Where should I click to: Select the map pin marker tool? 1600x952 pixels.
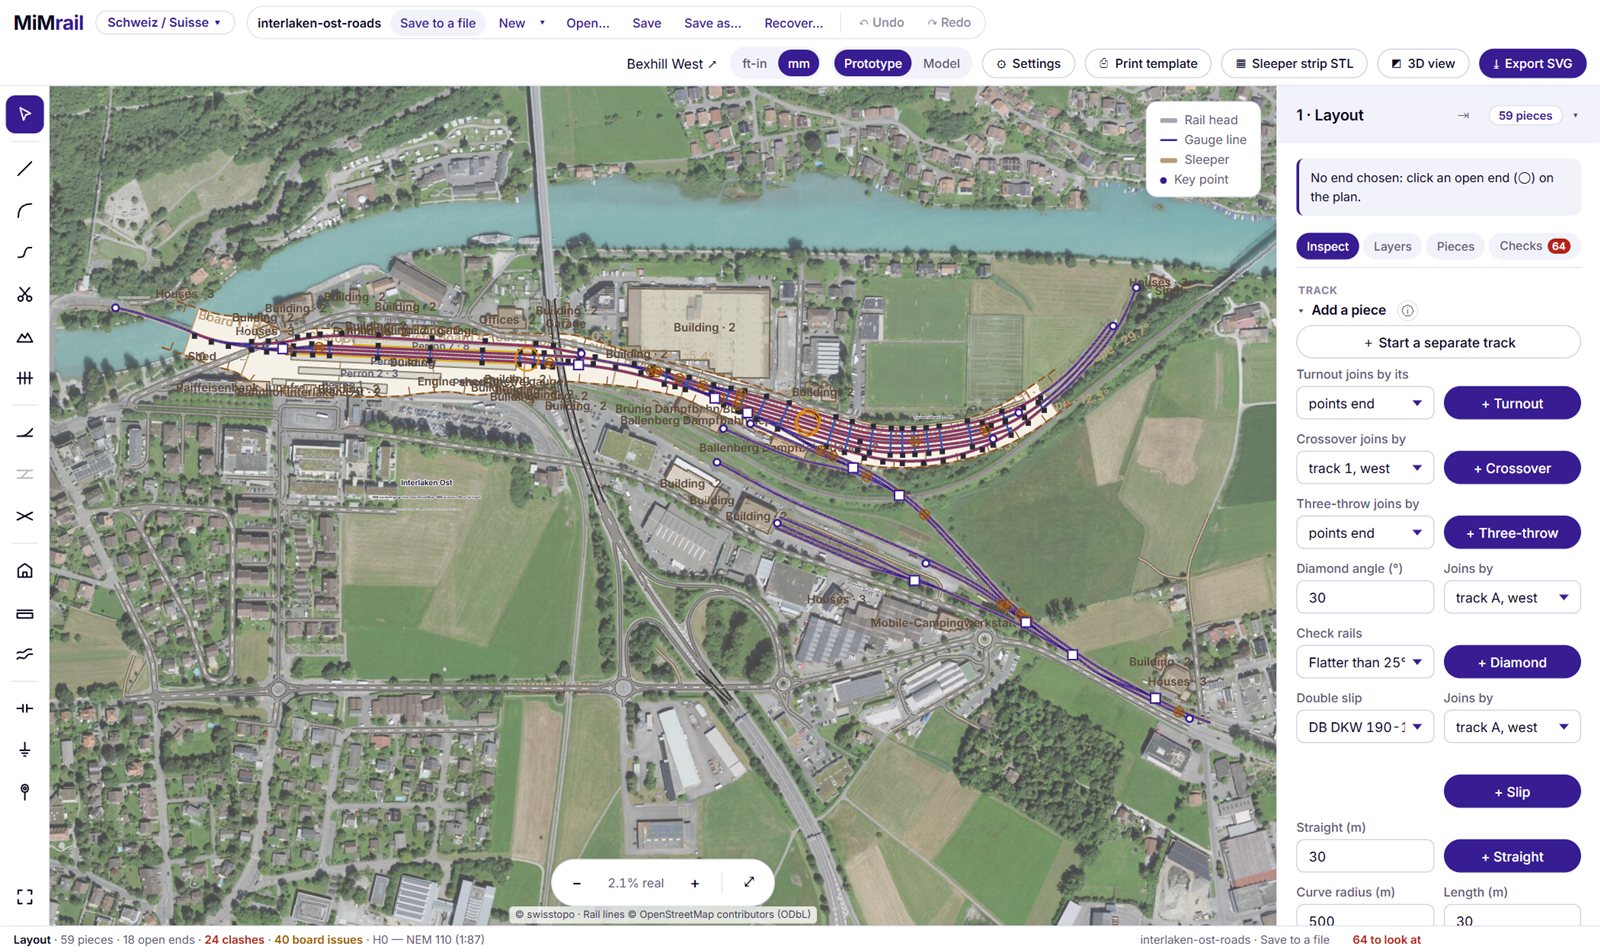(x=25, y=792)
